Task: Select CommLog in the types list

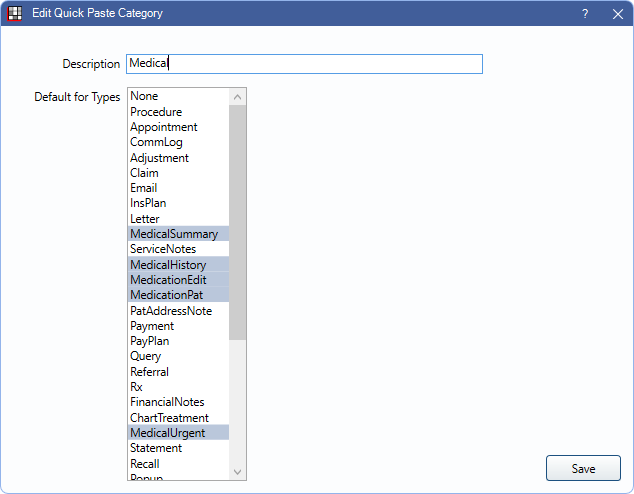Action: [178, 142]
